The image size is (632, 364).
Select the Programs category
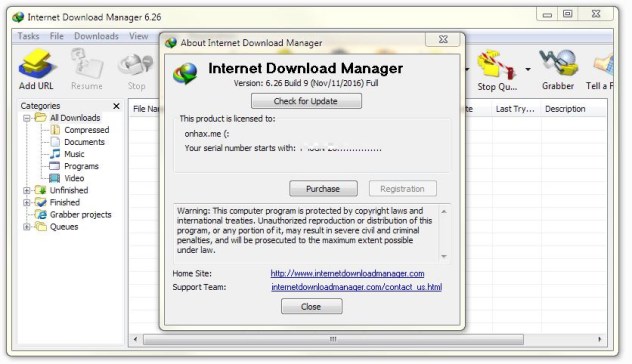(81, 166)
